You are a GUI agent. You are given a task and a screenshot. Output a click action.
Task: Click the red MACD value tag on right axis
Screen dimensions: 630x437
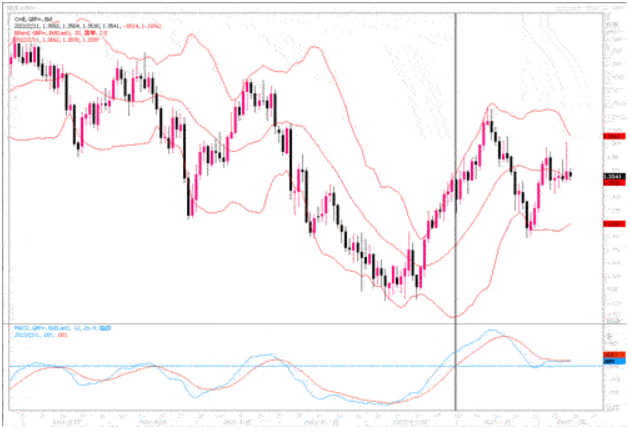pos(613,355)
